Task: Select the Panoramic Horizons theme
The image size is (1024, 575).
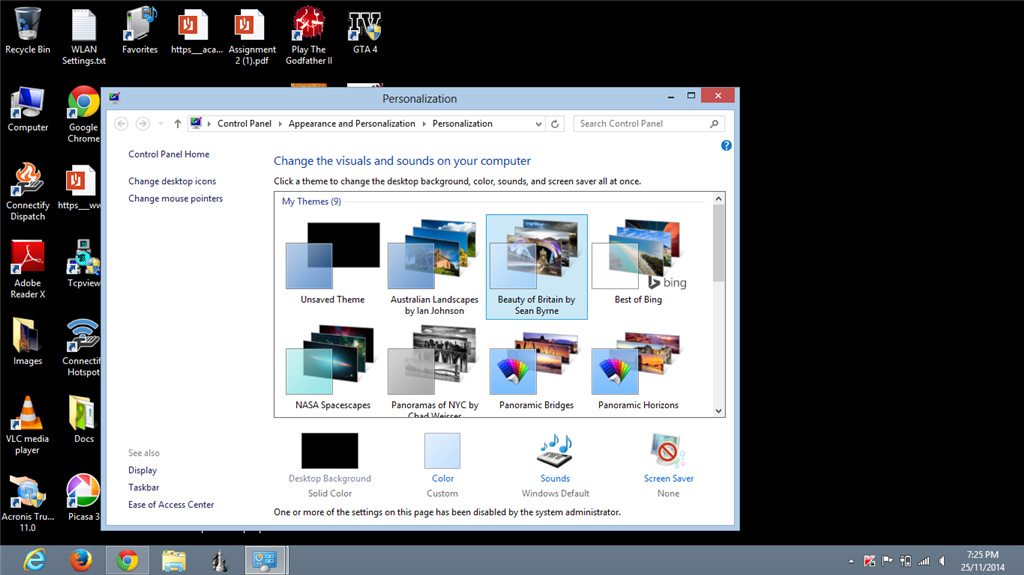Action: click(x=638, y=368)
